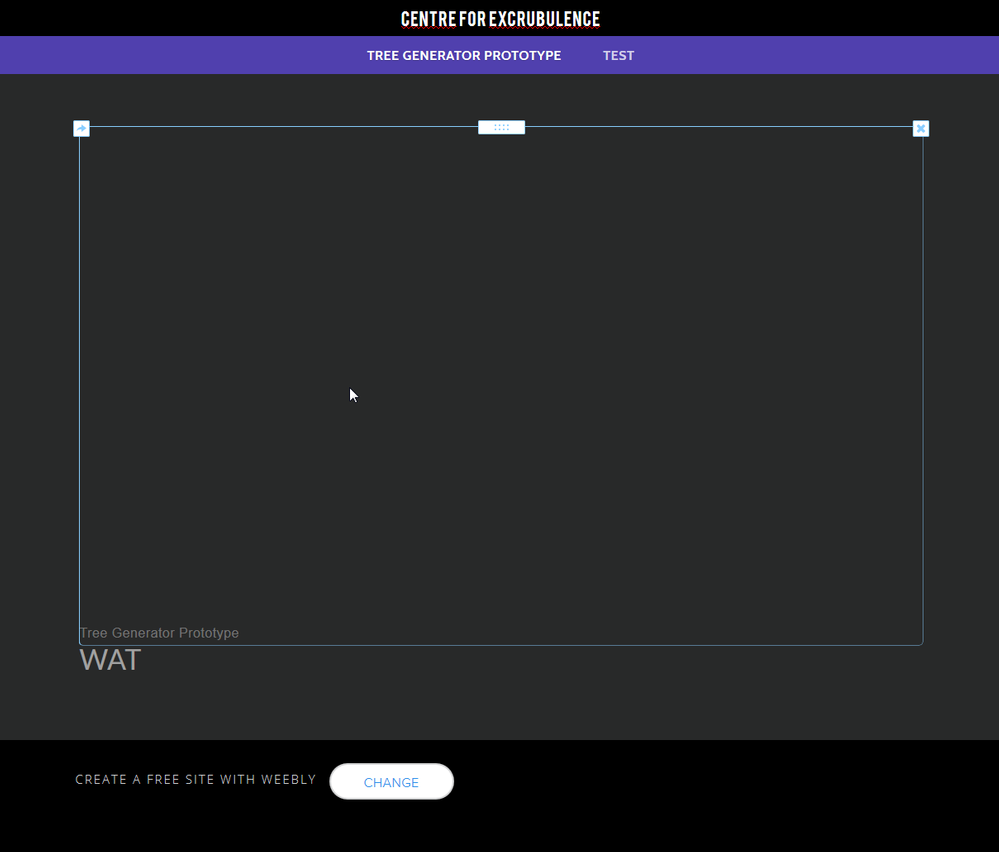This screenshot has width=999, height=852.
Task: Click the dotted drag handle on the element's top edge
Action: pos(501,127)
